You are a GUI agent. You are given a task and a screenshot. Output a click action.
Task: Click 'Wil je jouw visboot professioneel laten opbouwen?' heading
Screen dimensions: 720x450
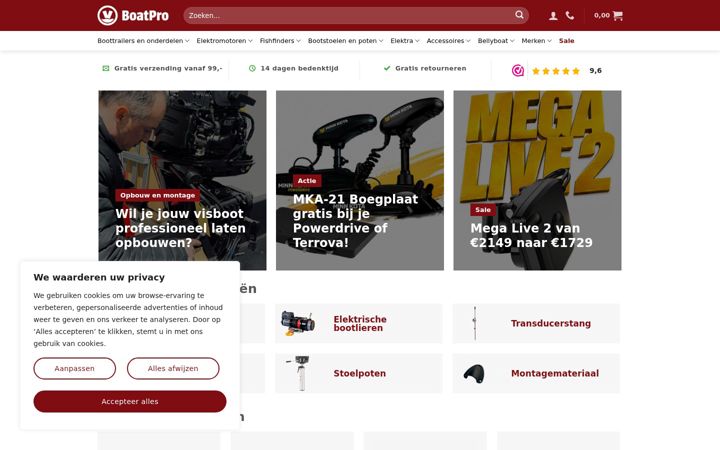click(180, 228)
